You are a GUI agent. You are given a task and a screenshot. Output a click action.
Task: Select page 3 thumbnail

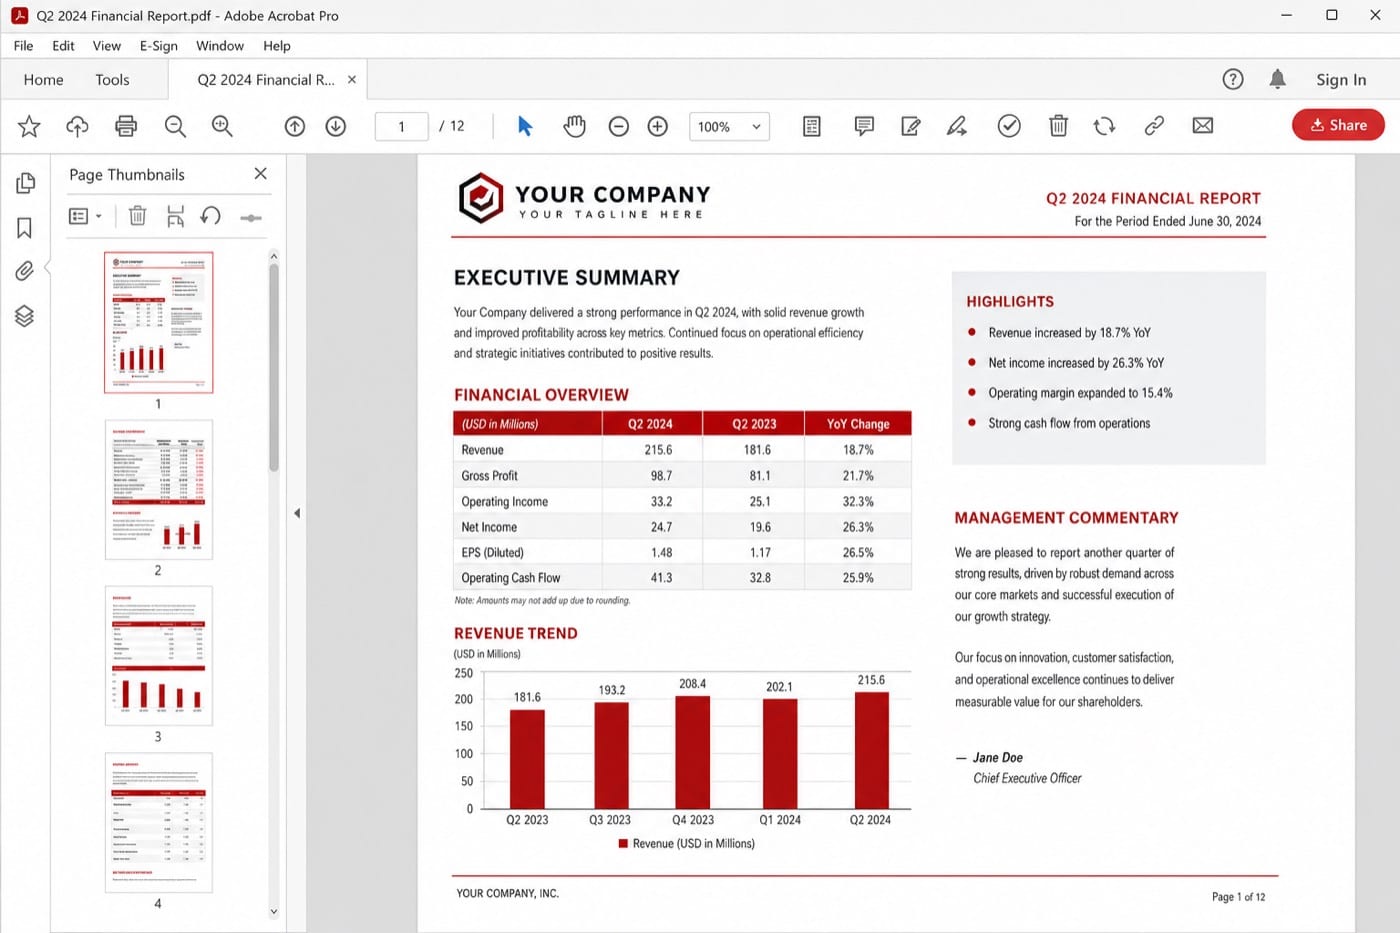coord(158,656)
